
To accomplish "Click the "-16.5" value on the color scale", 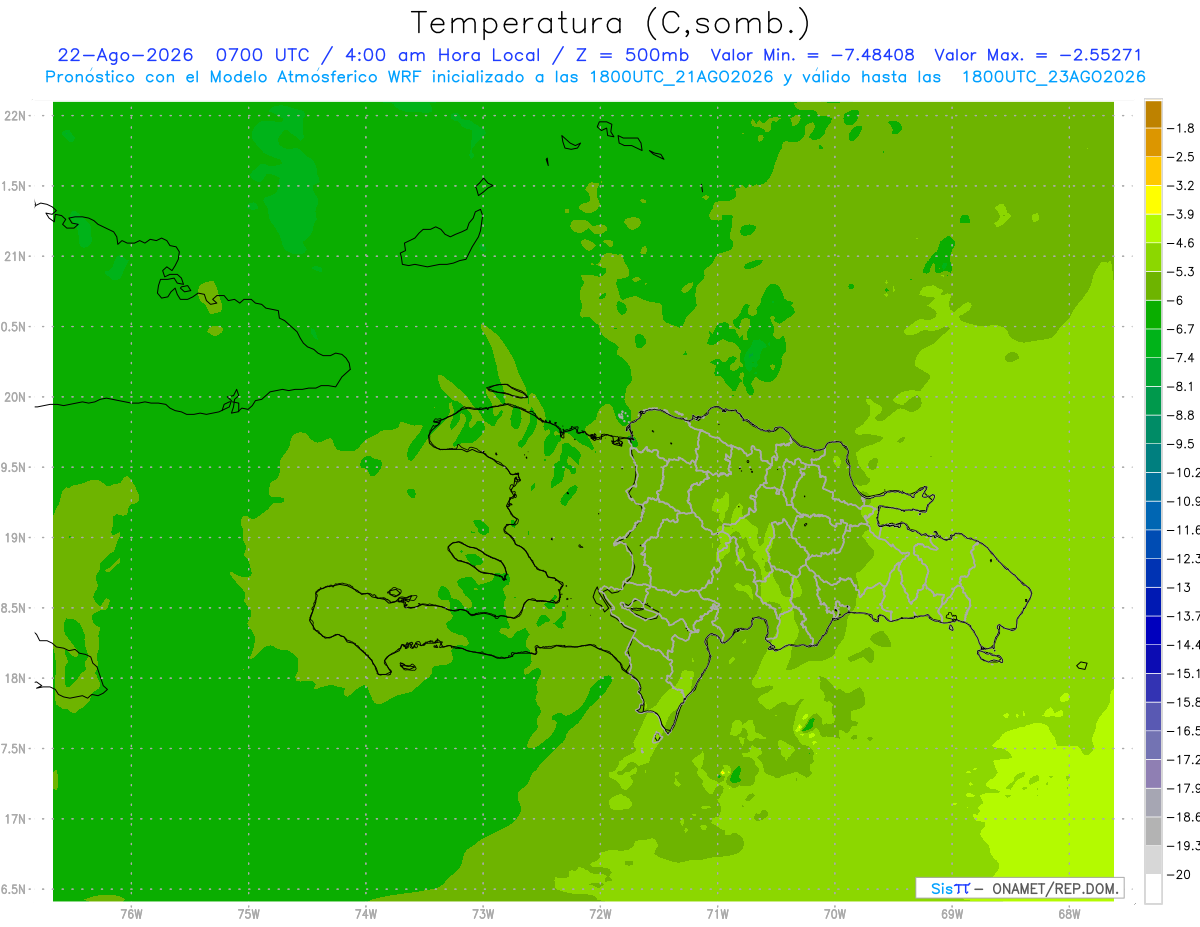I will 1183,730.
